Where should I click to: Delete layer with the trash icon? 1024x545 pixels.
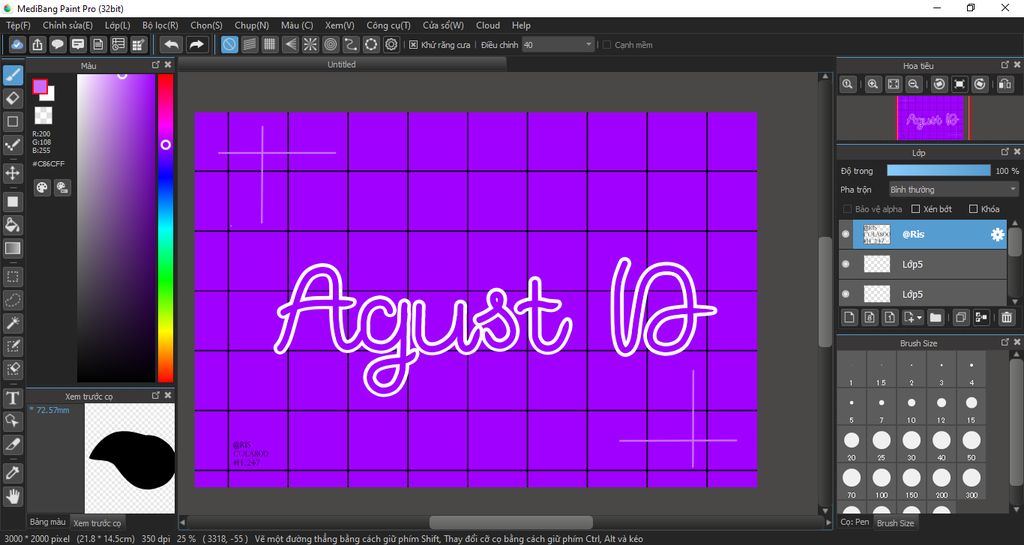(x=1006, y=317)
